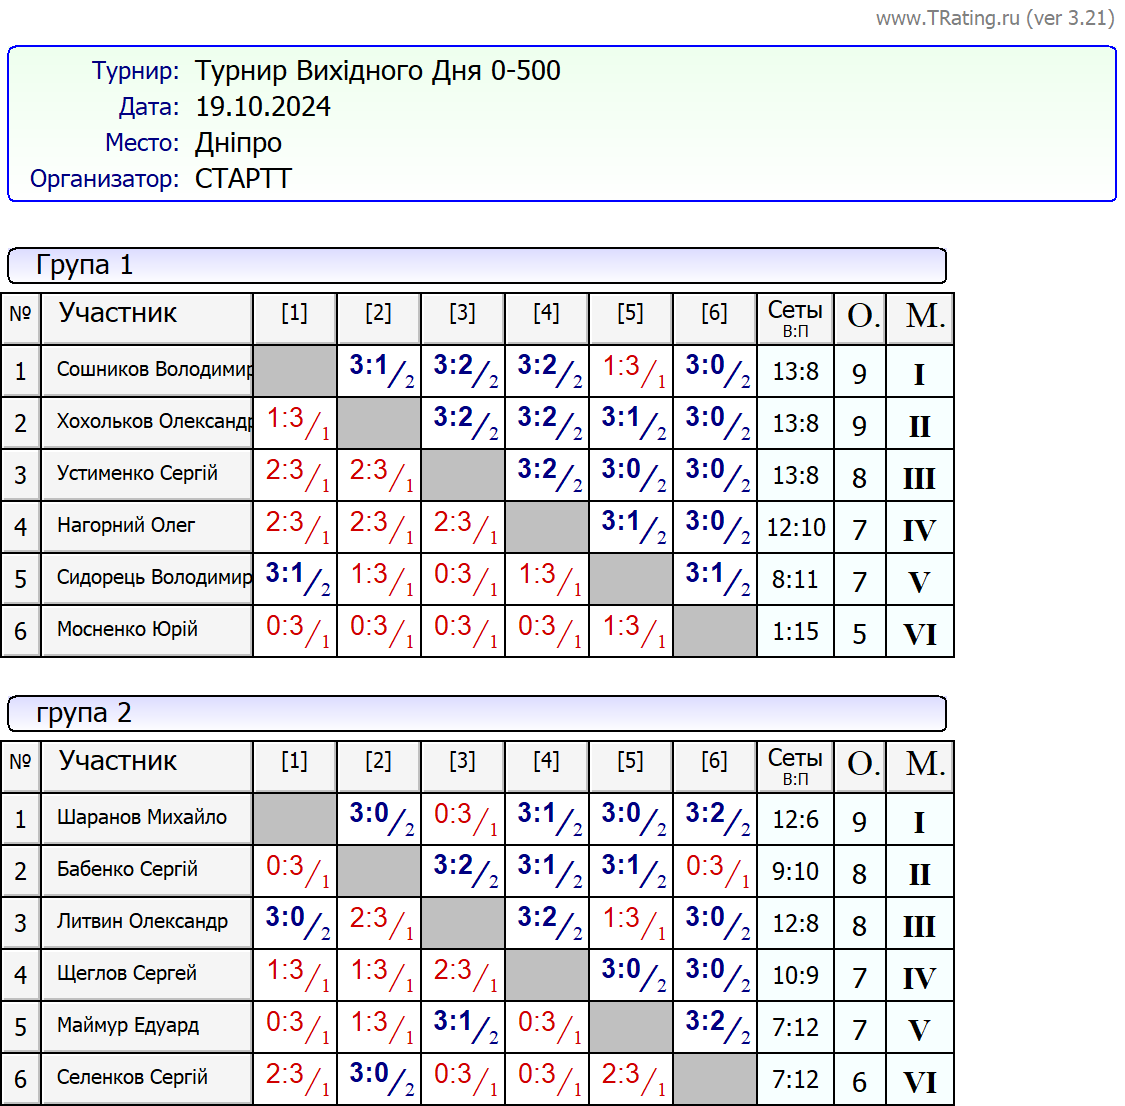Select Нагорний Олег in the first group
This screenshot has height=1106, width=1125.
pyautogui.click(x=127, y=526)
